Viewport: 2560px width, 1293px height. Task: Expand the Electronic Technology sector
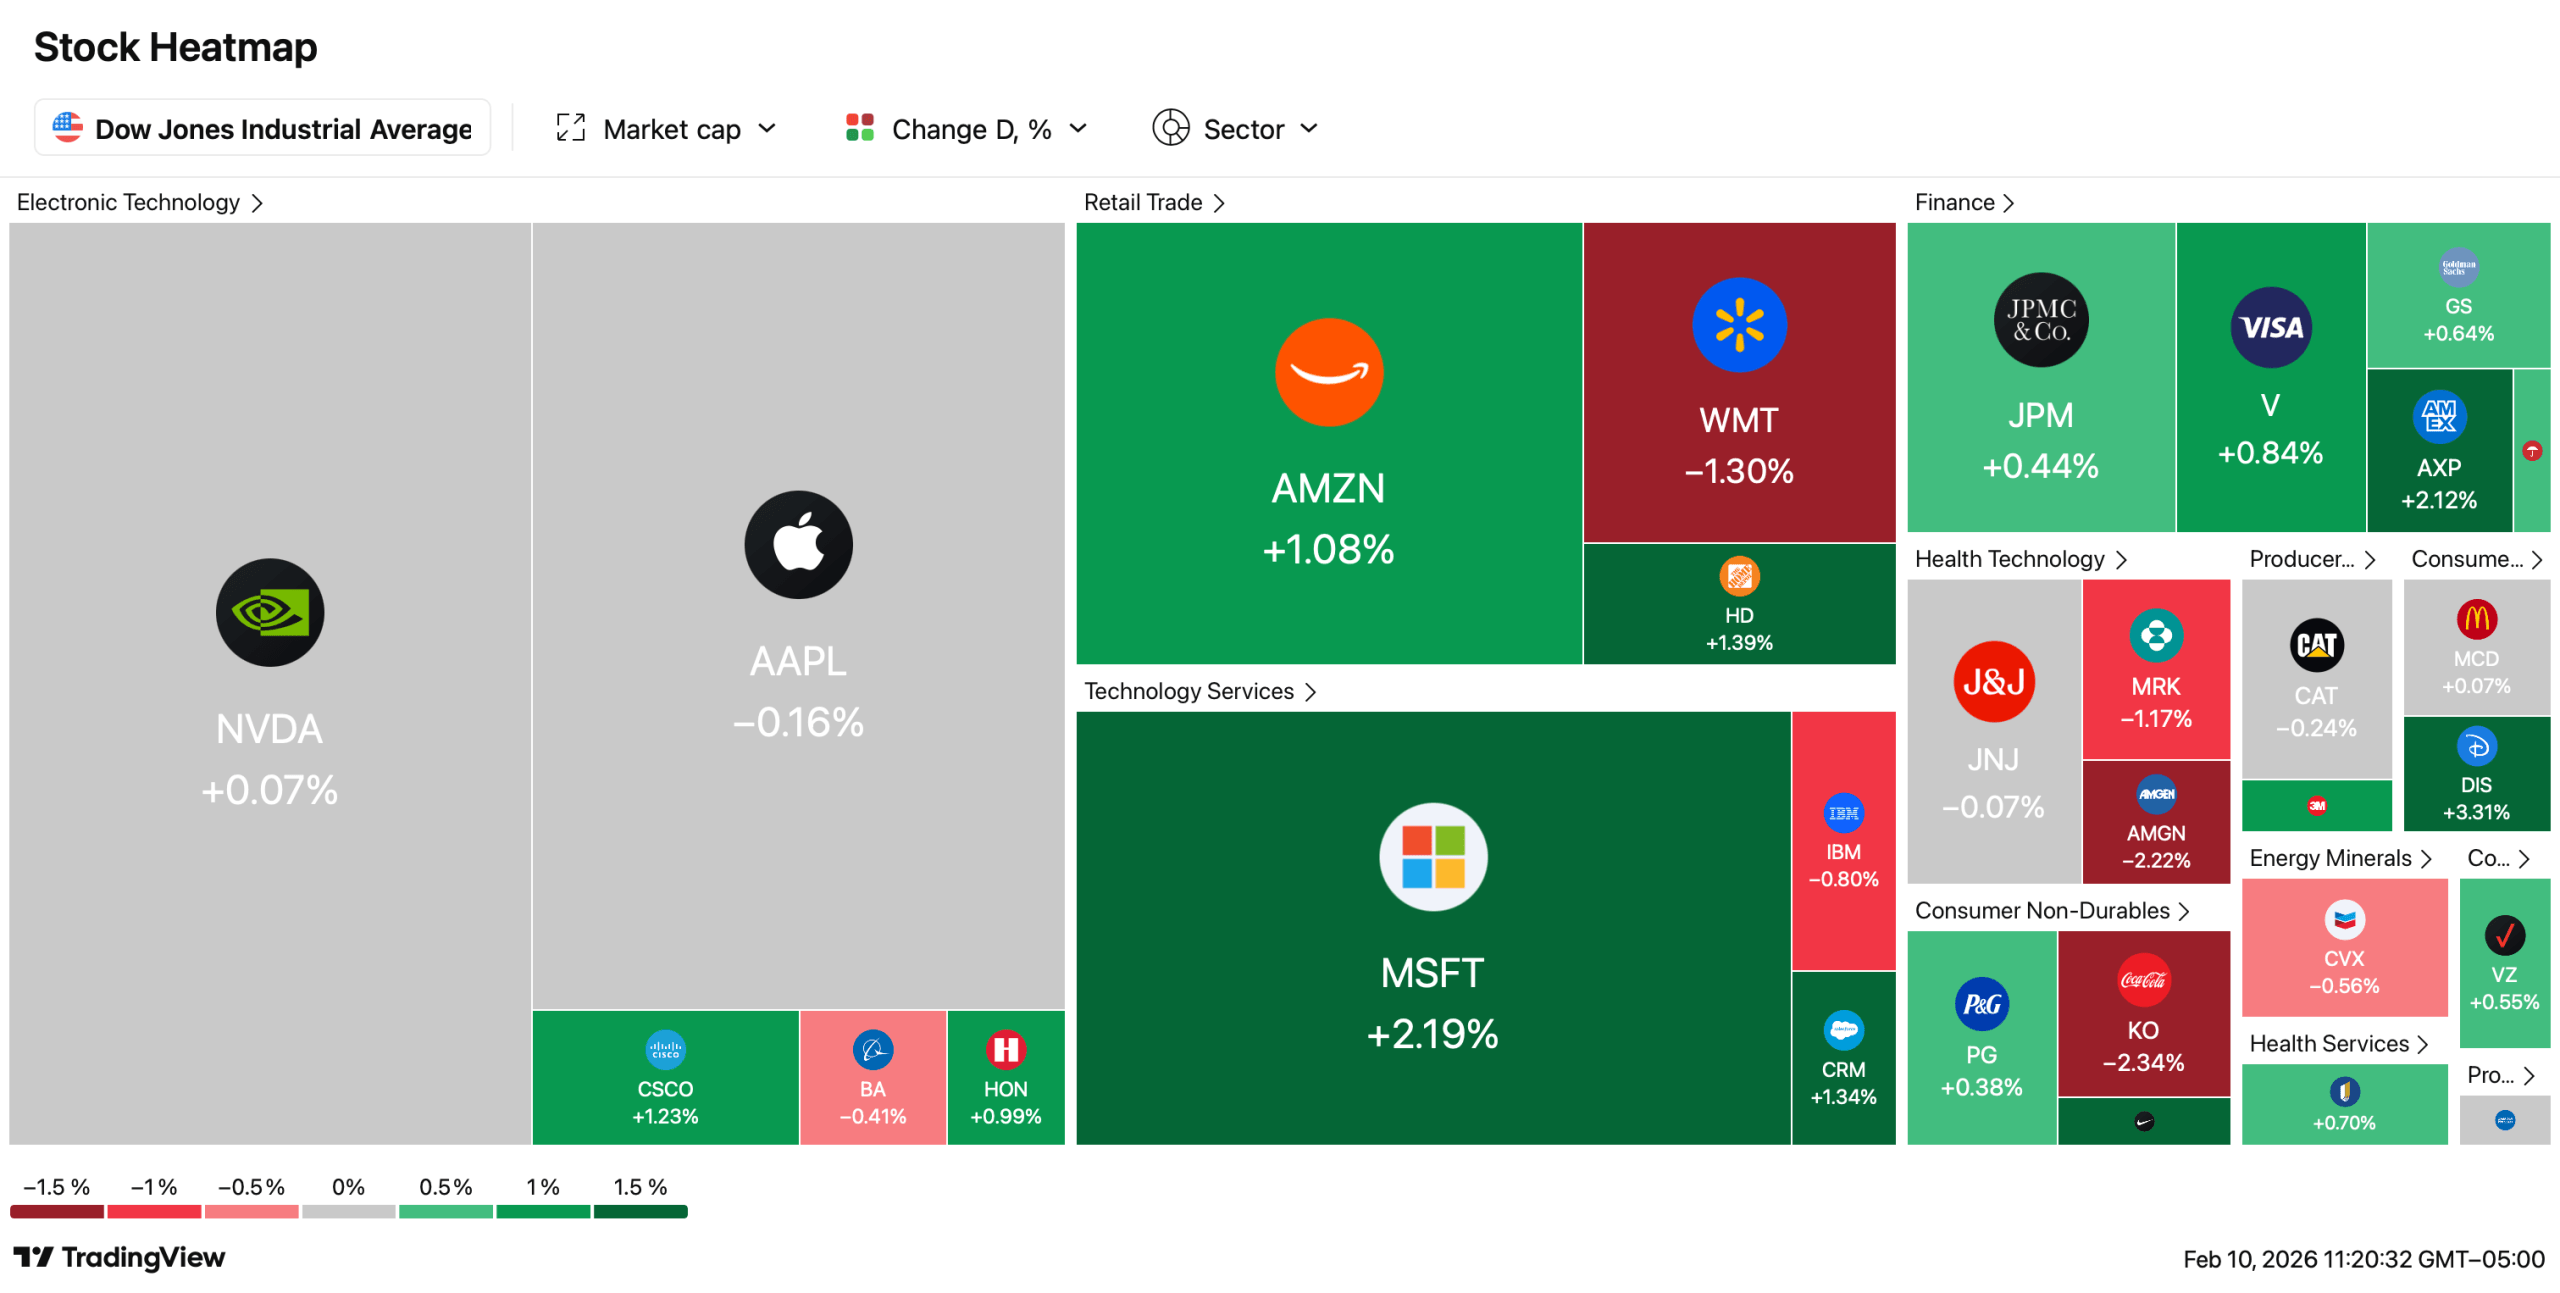(140, 203)
